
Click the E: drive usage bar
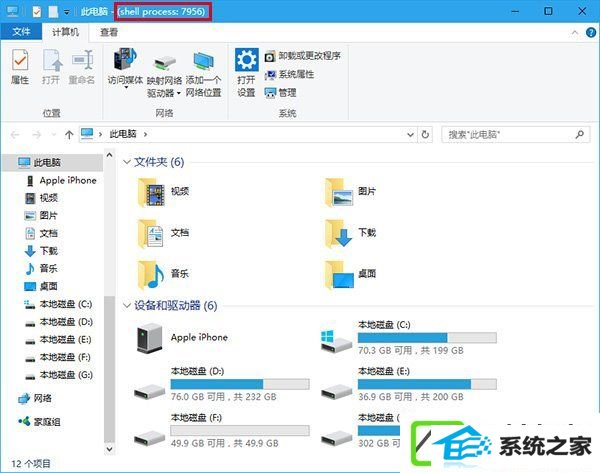coord(427,384)
